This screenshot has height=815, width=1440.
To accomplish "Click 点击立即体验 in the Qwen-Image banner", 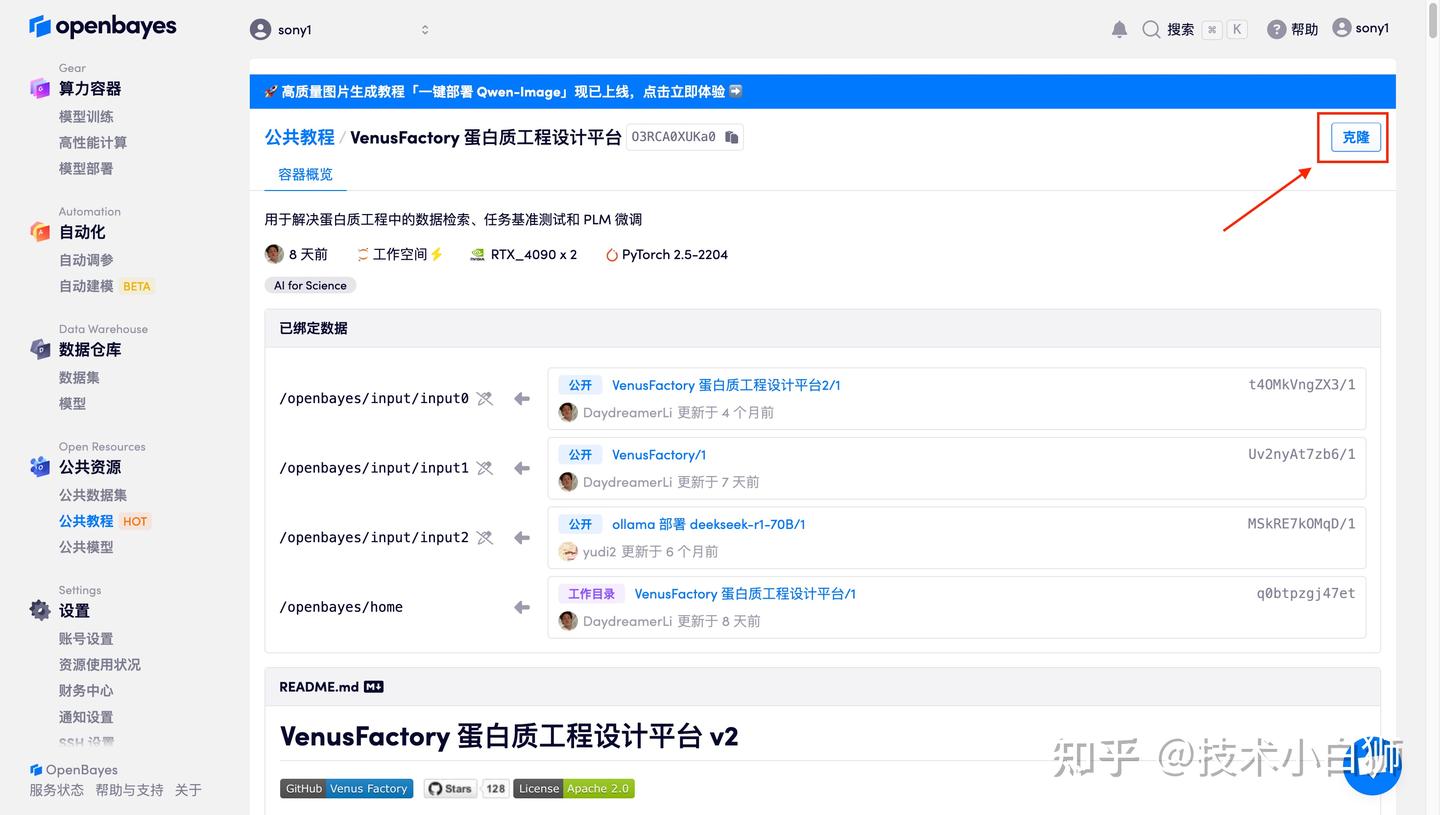I will tap(690, 90).
